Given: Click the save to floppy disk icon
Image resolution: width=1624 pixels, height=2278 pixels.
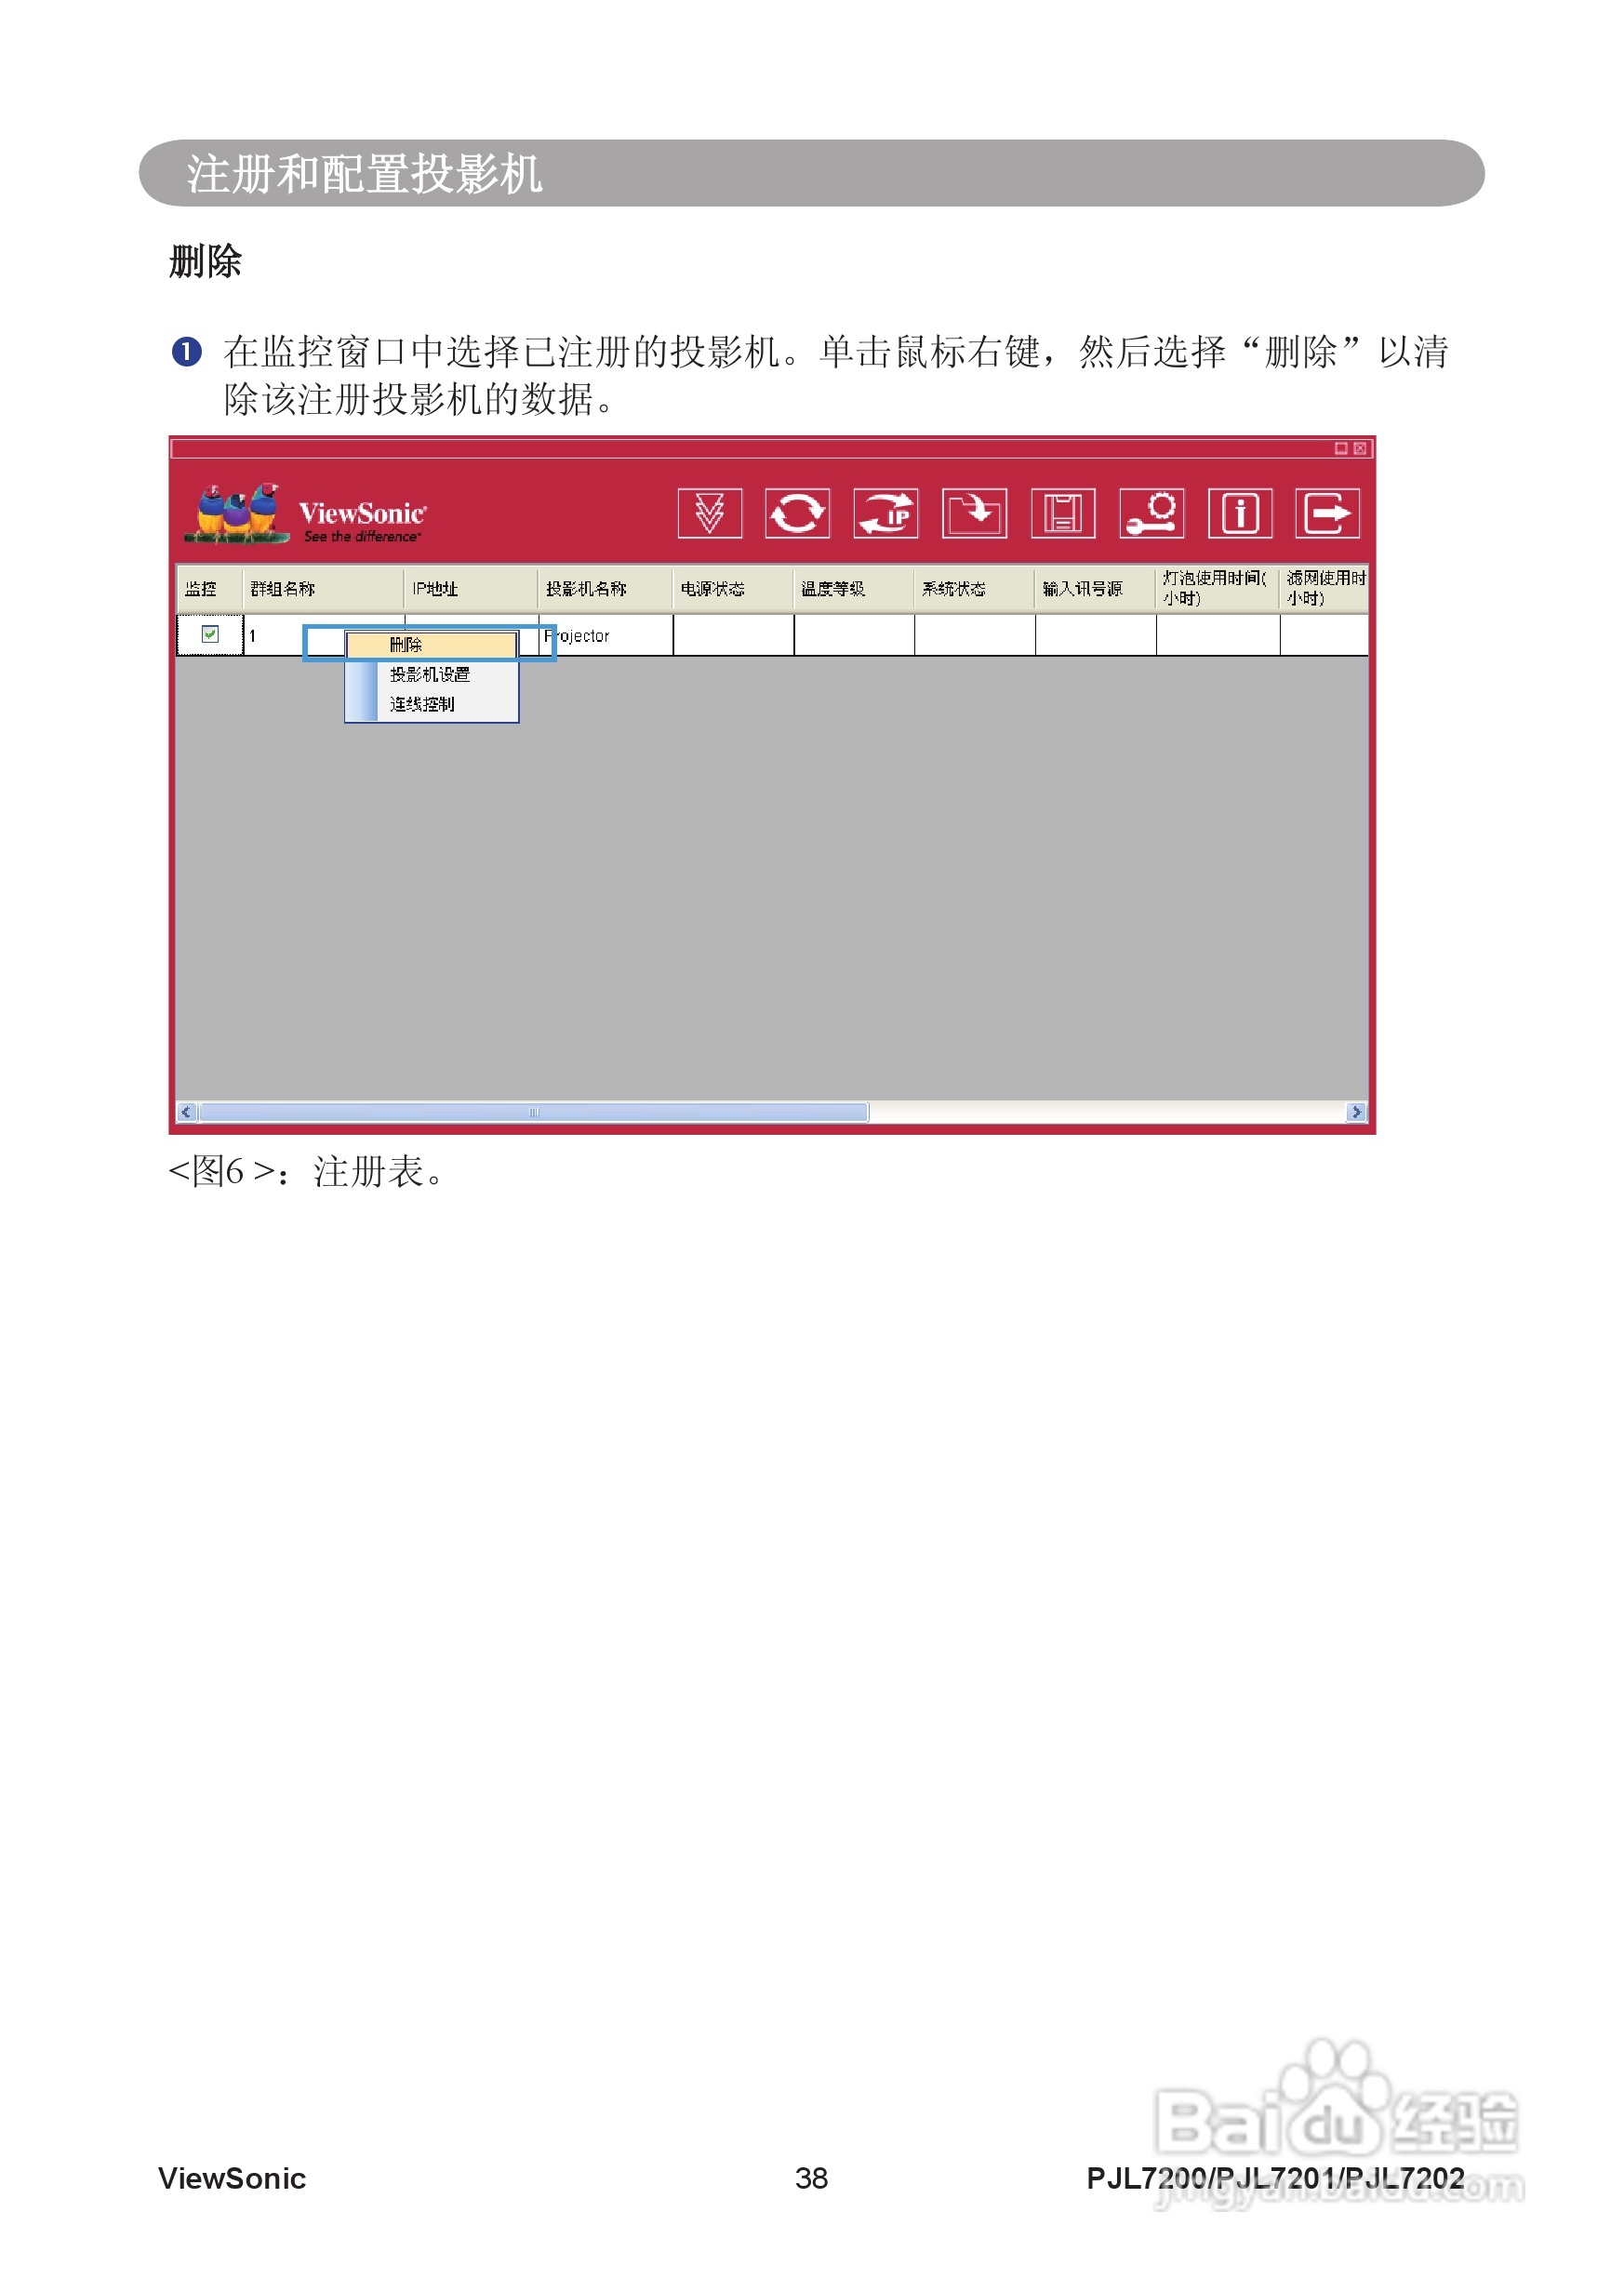Looking at the screenshot, I should 1064,515.
